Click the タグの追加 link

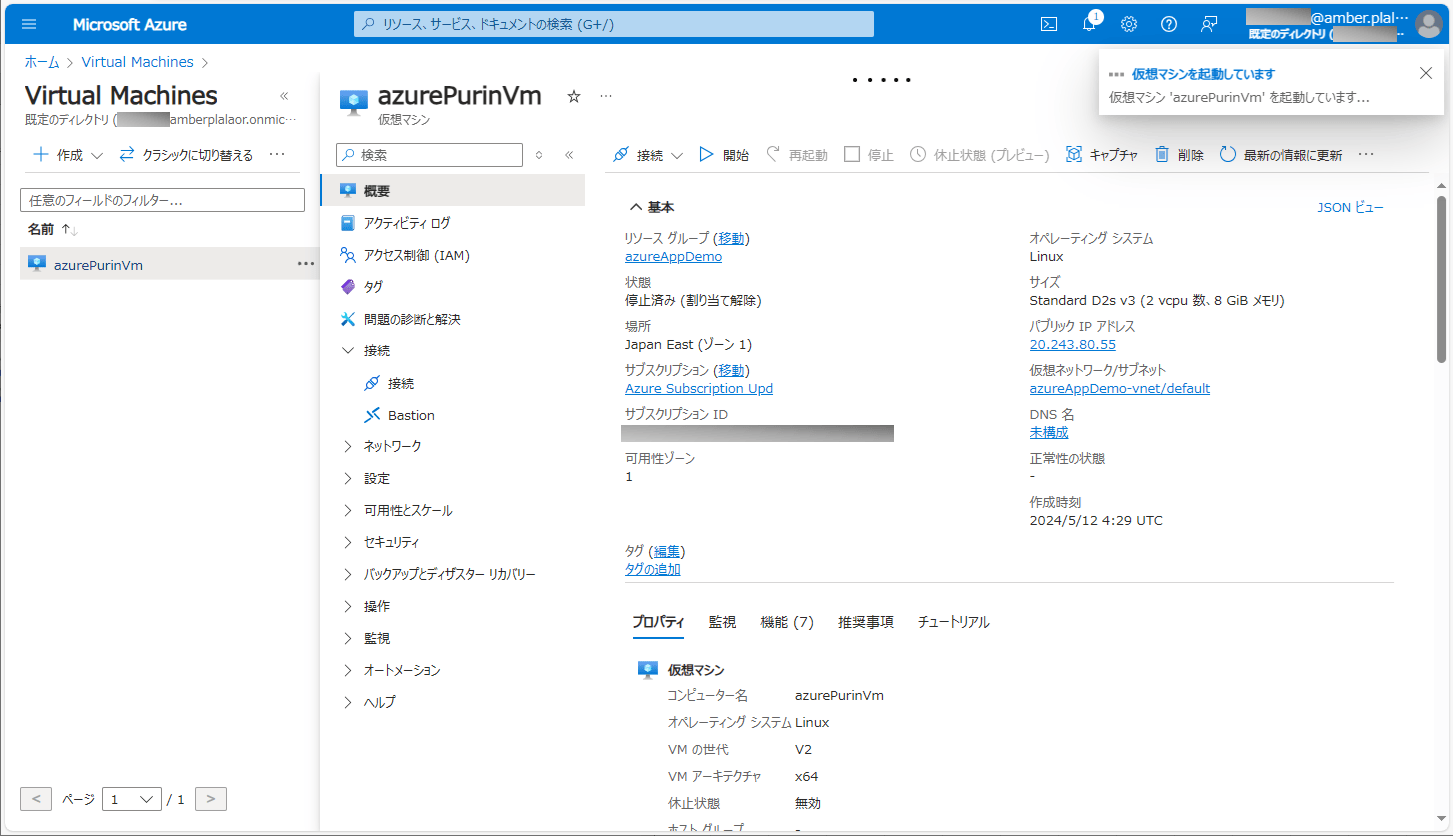tap(653, 569)
